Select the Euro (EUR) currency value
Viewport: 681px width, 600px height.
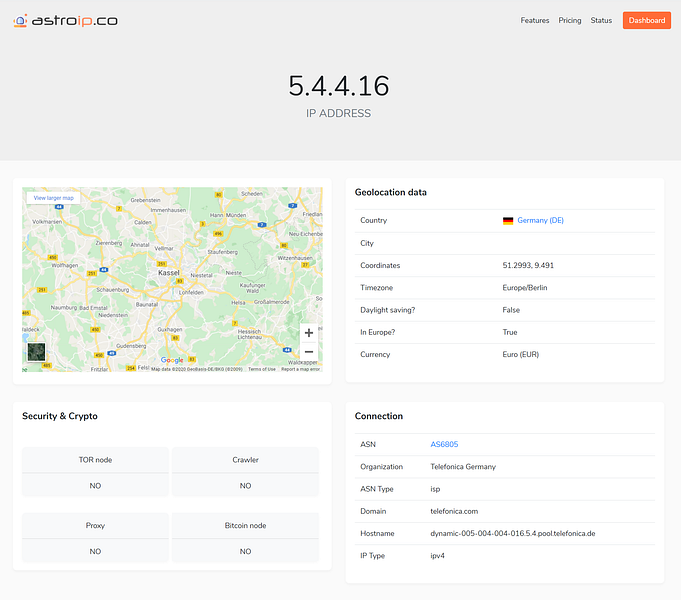520,355
